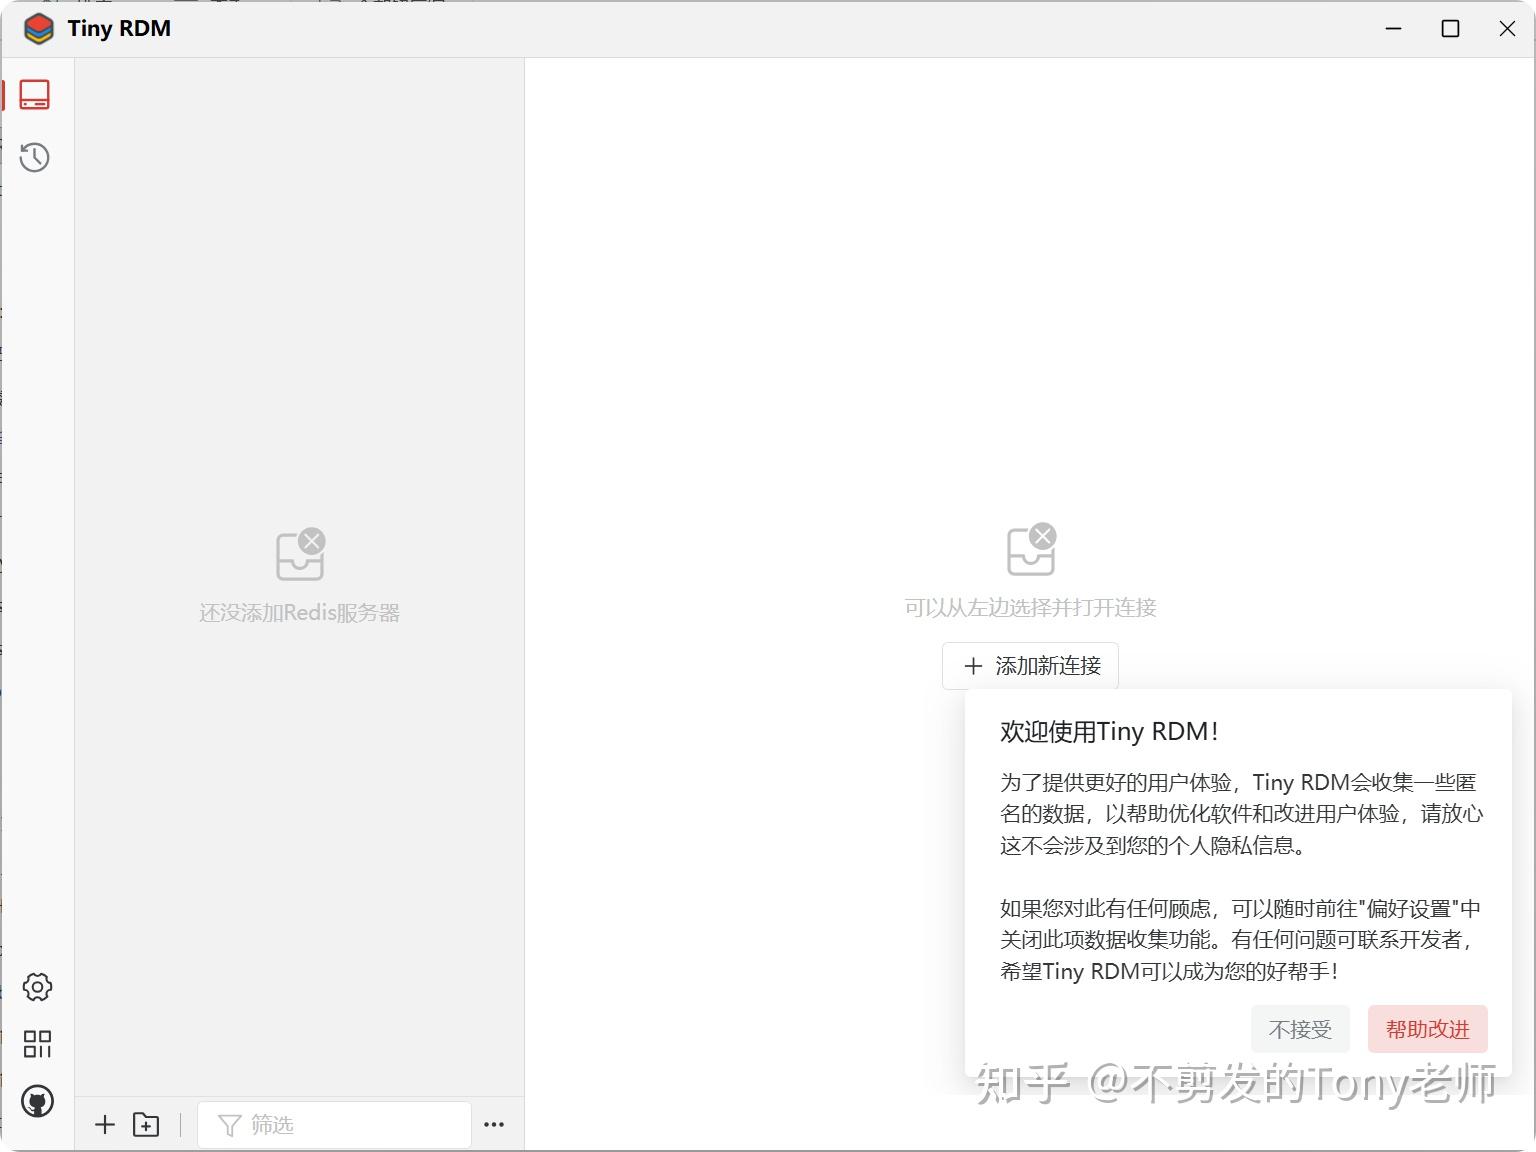Viewport: 1536px width, 1152px height.
Task: Create a new group with folder-plus icon
Action: pos(146,1124)
